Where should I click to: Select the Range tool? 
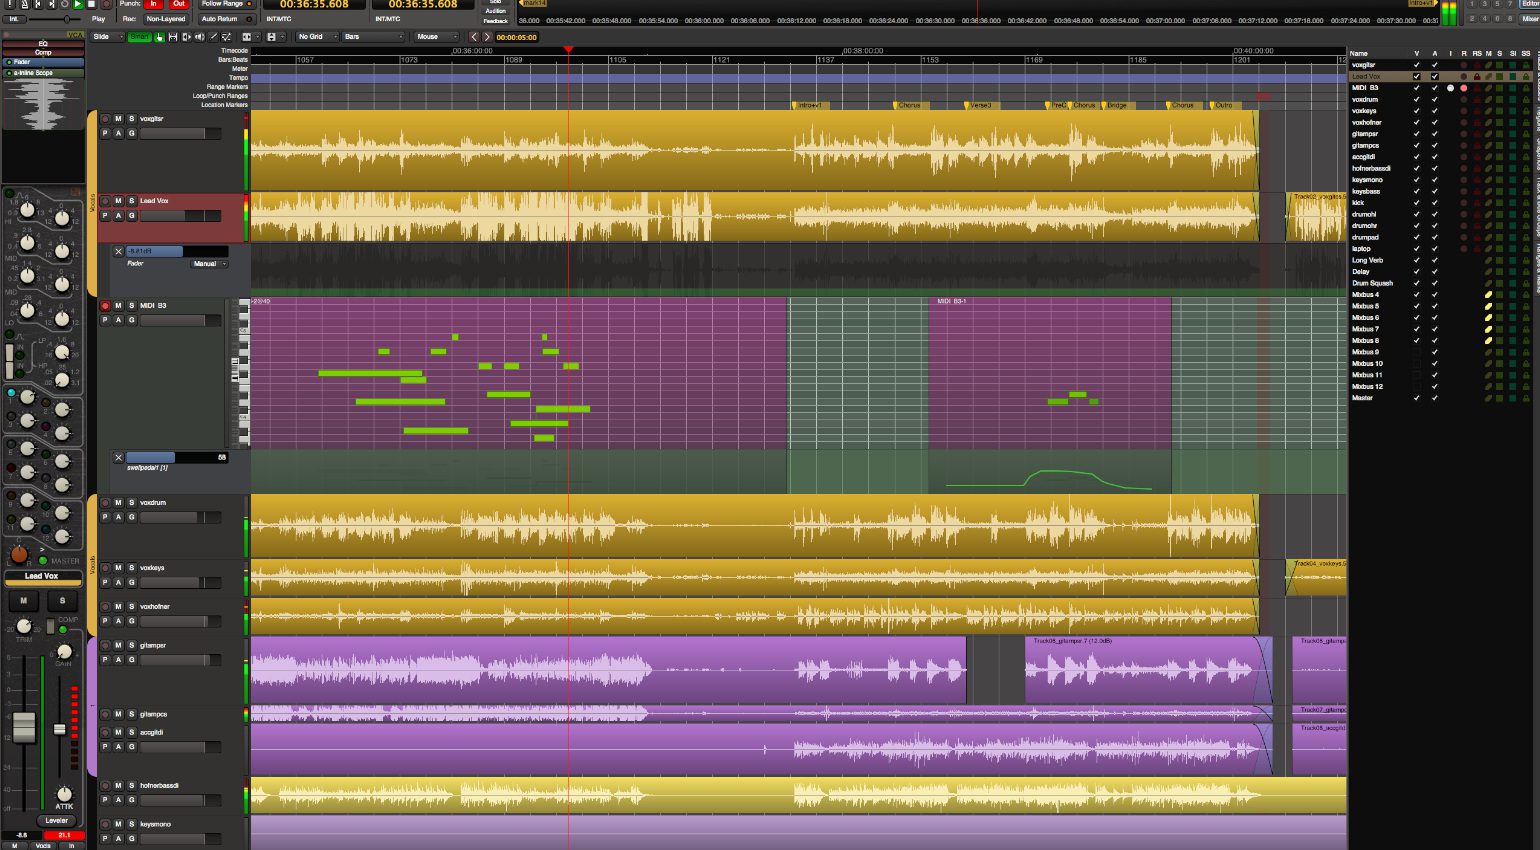coord(173,37)
